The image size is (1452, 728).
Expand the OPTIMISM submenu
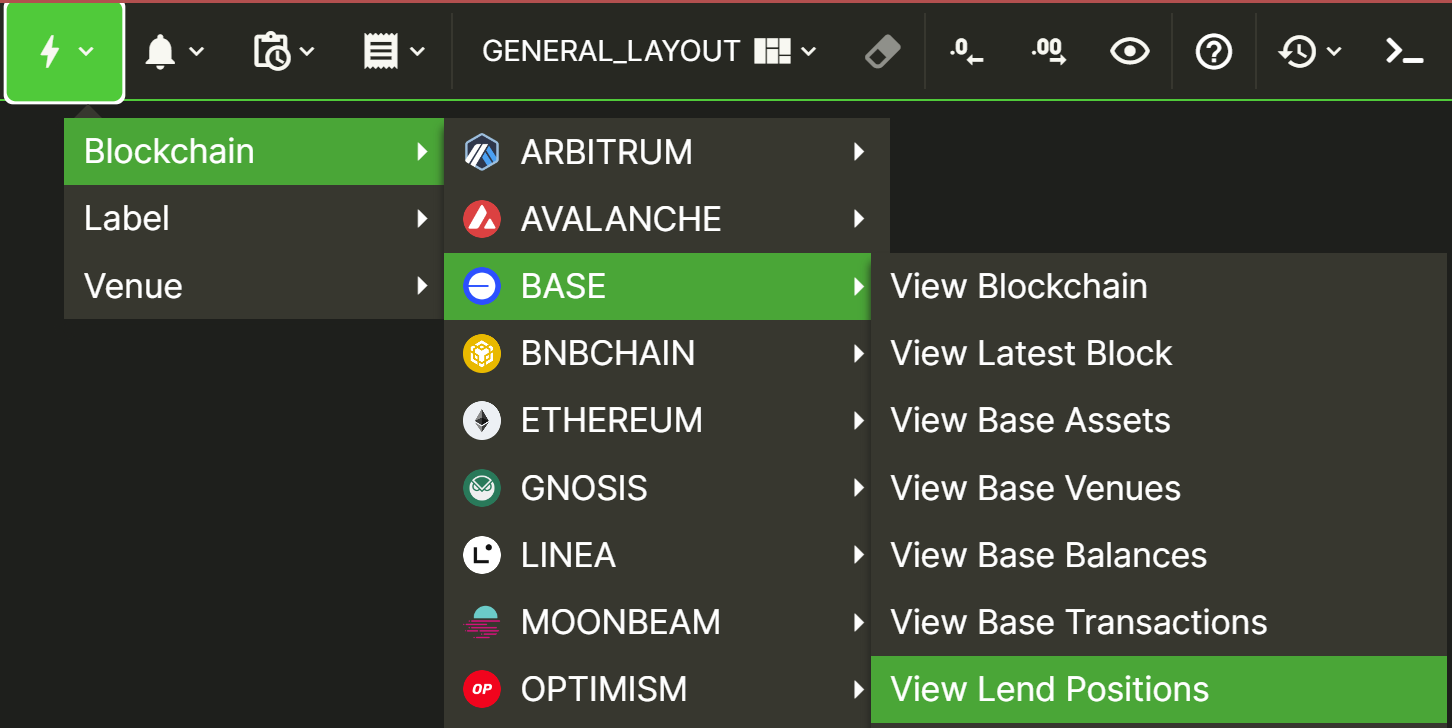click(x=657, y=689)
